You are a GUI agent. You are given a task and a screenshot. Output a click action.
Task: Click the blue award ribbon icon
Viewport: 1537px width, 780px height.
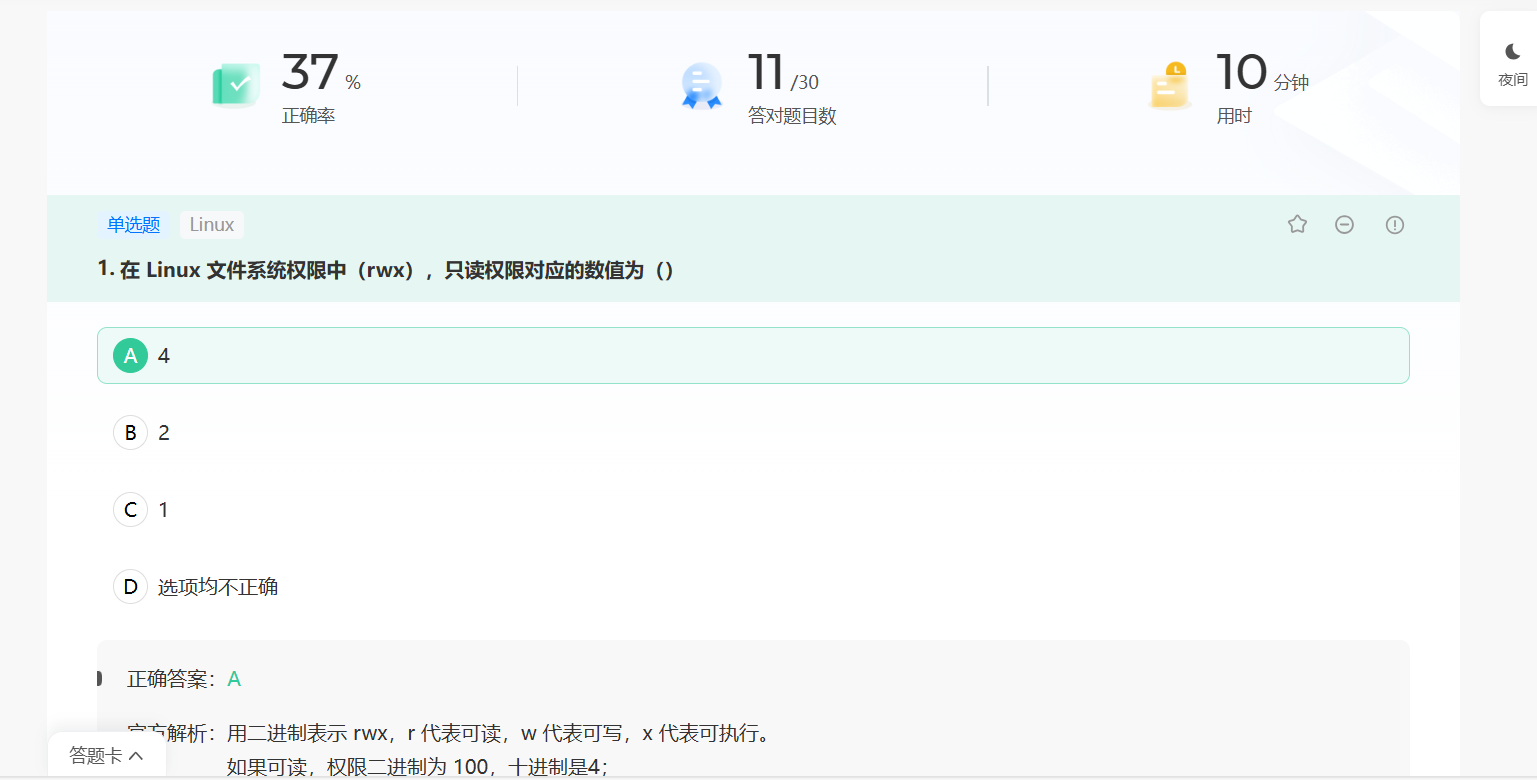(x=702, y=86)
